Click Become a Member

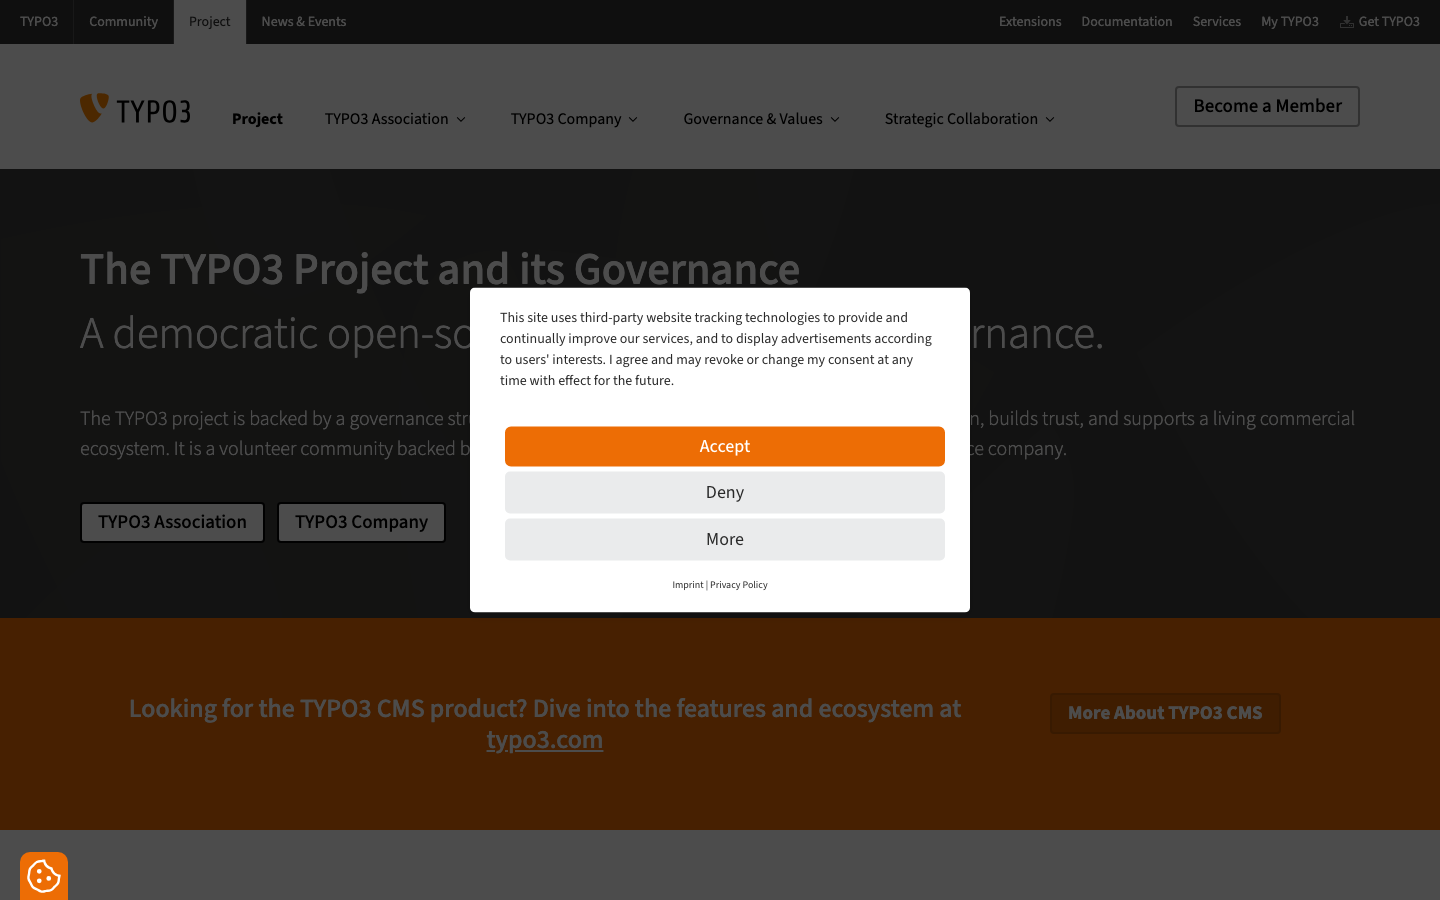tap(1267, 106)
